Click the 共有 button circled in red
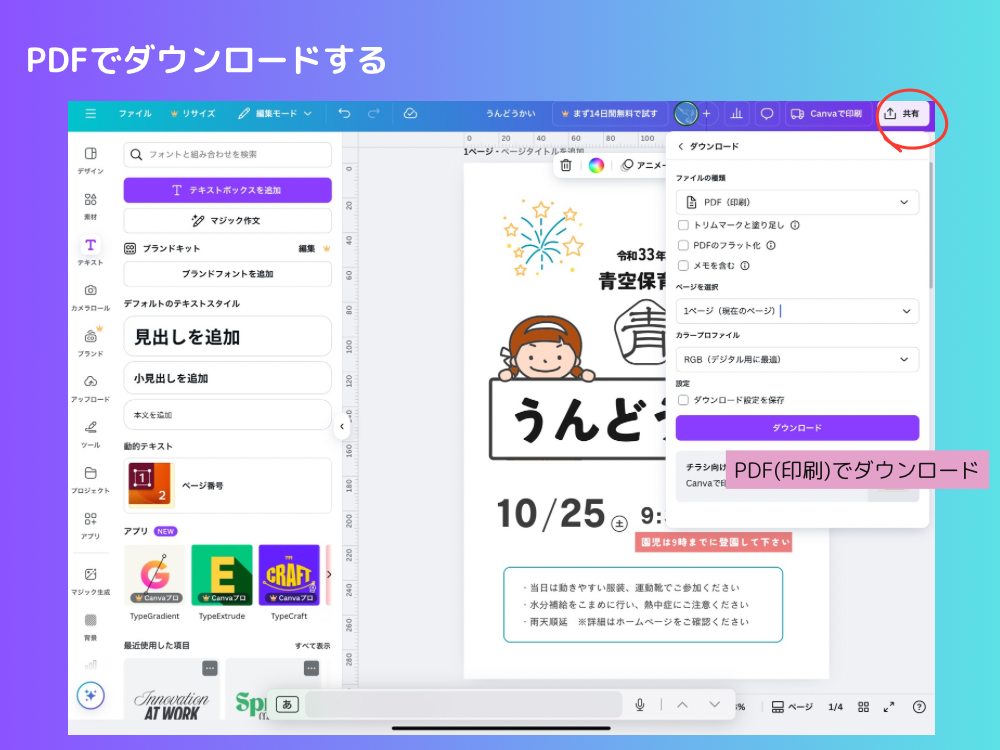 click(x=905, y=114)
